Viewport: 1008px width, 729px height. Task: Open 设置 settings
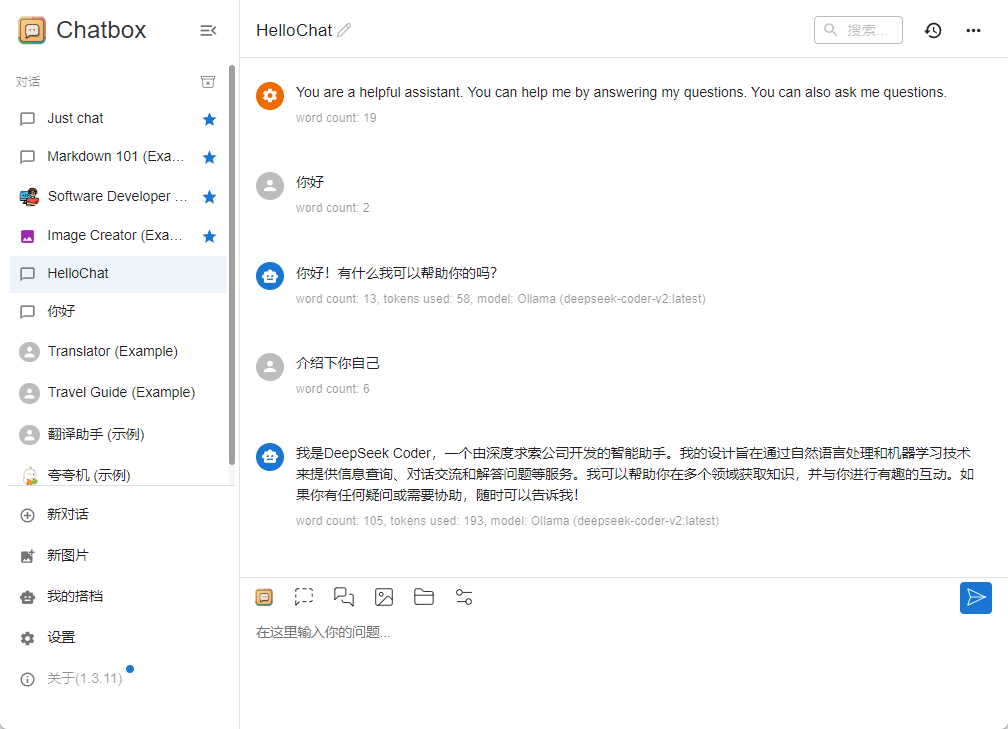118,638
